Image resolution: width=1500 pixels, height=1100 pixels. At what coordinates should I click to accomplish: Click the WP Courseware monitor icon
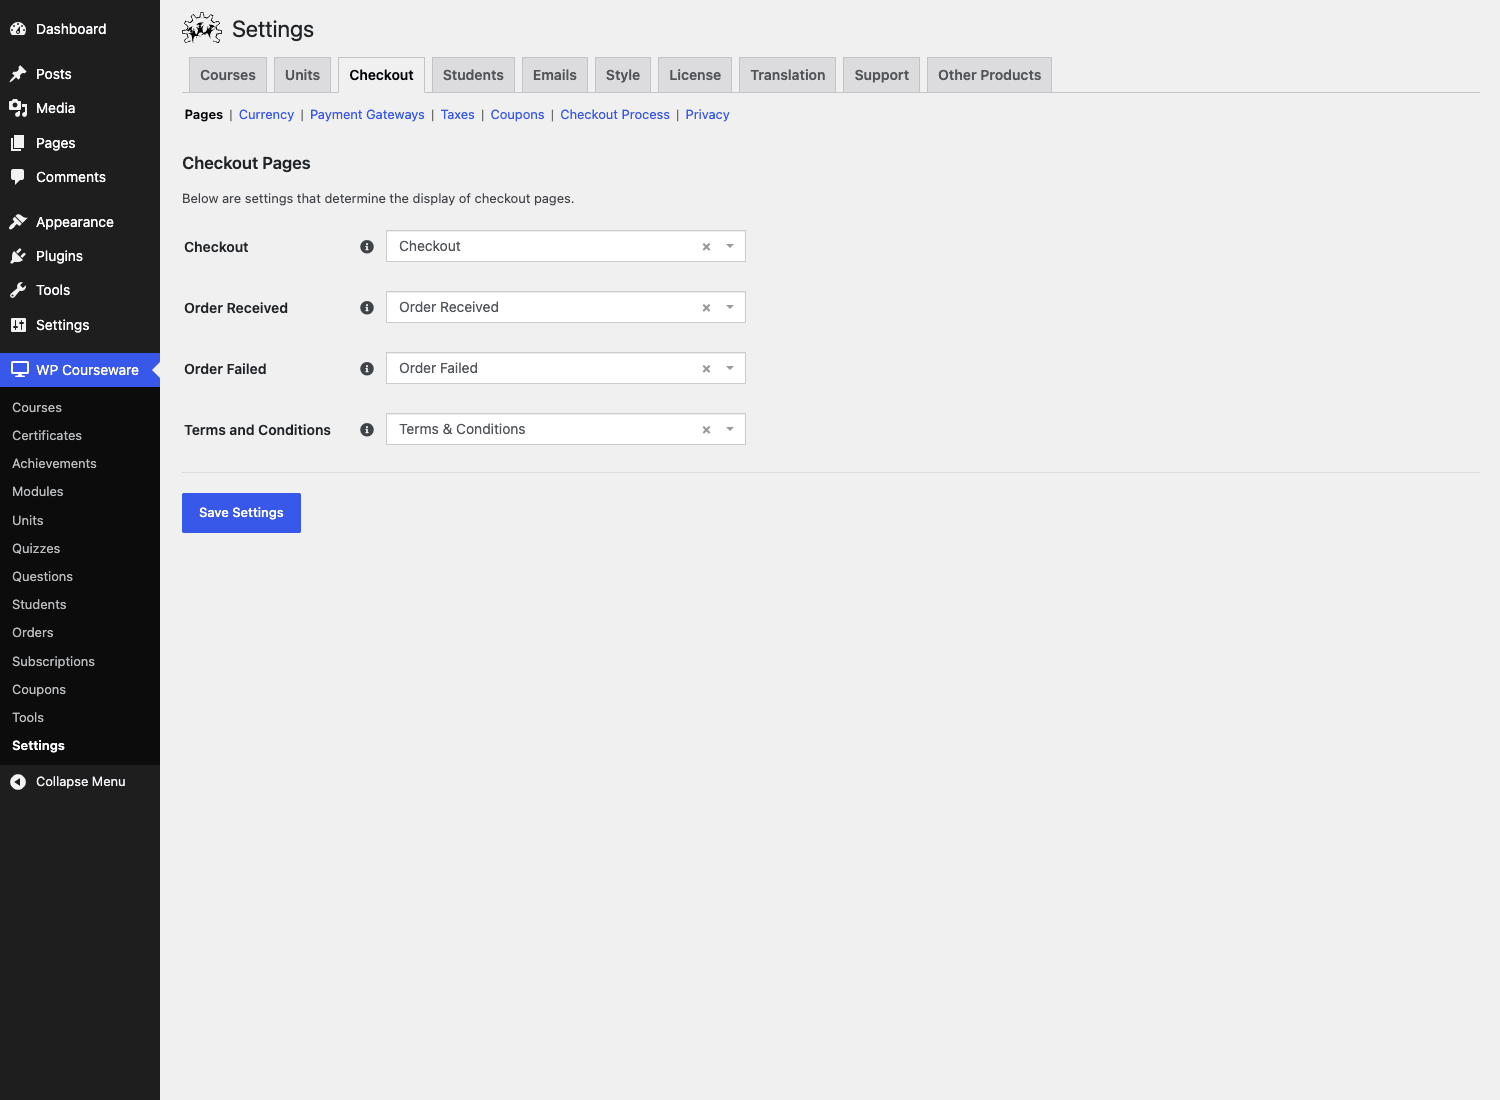(x=20, y=370)
